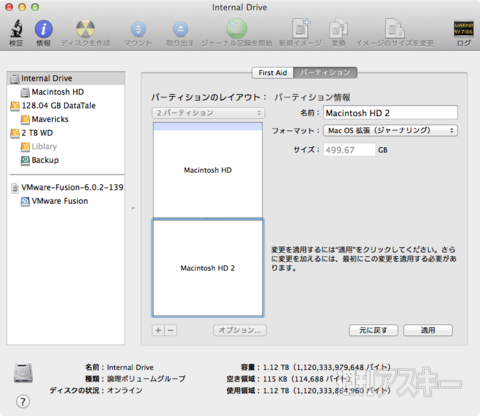Screen dimensions: 480x416
Task: Click the partition name field Macintosh HD 2
Action: 390,113
